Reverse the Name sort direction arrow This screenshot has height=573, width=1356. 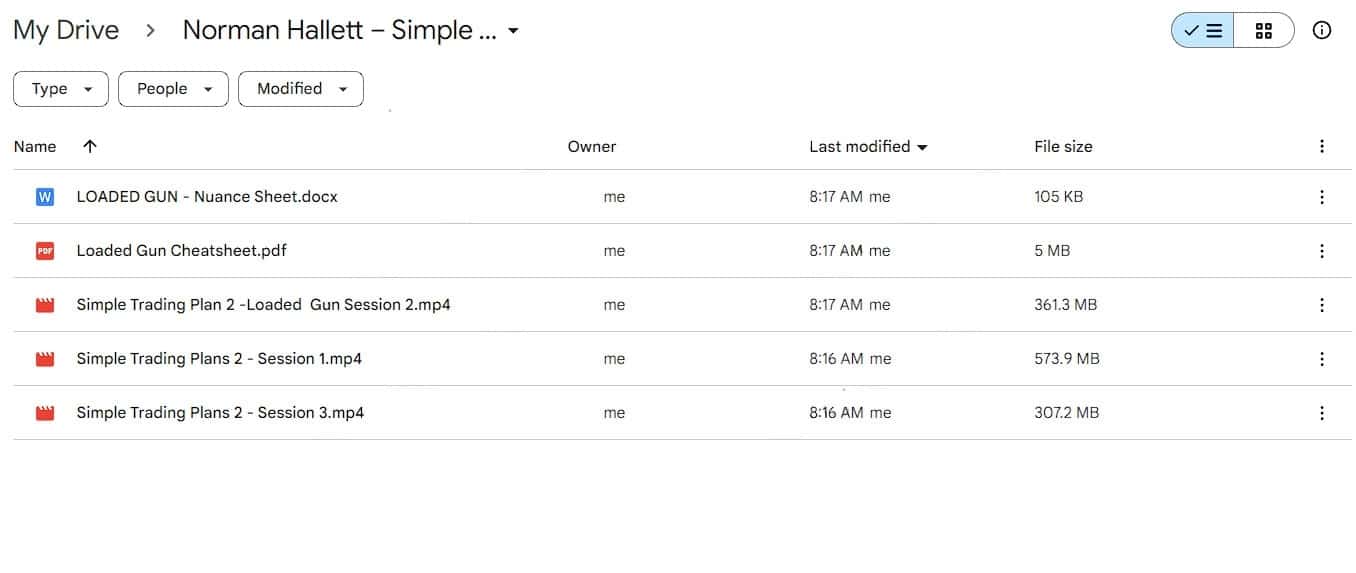(x=90, y=146)
